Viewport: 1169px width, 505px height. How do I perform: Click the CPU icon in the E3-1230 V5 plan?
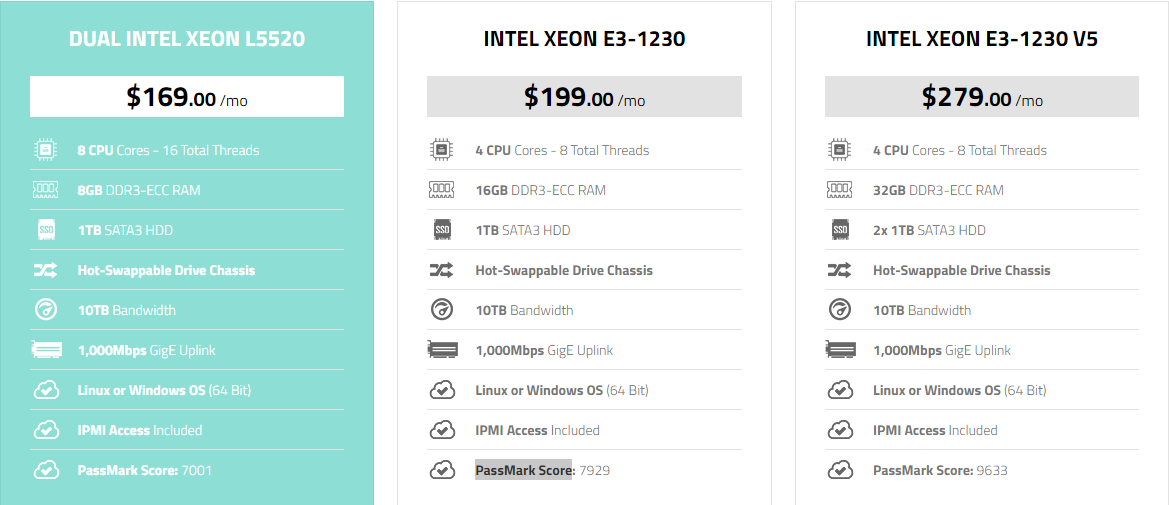click(x=840, y=150)
